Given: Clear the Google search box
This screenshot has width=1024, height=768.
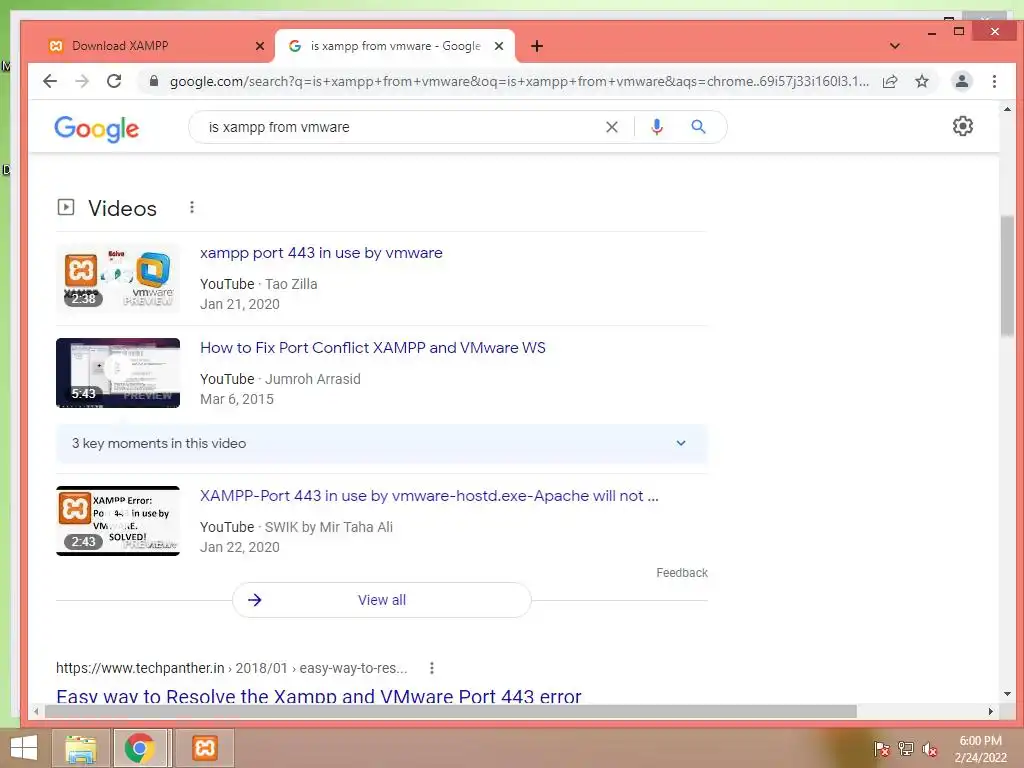Looking at the screenshot, I should [x=611, y=127].
